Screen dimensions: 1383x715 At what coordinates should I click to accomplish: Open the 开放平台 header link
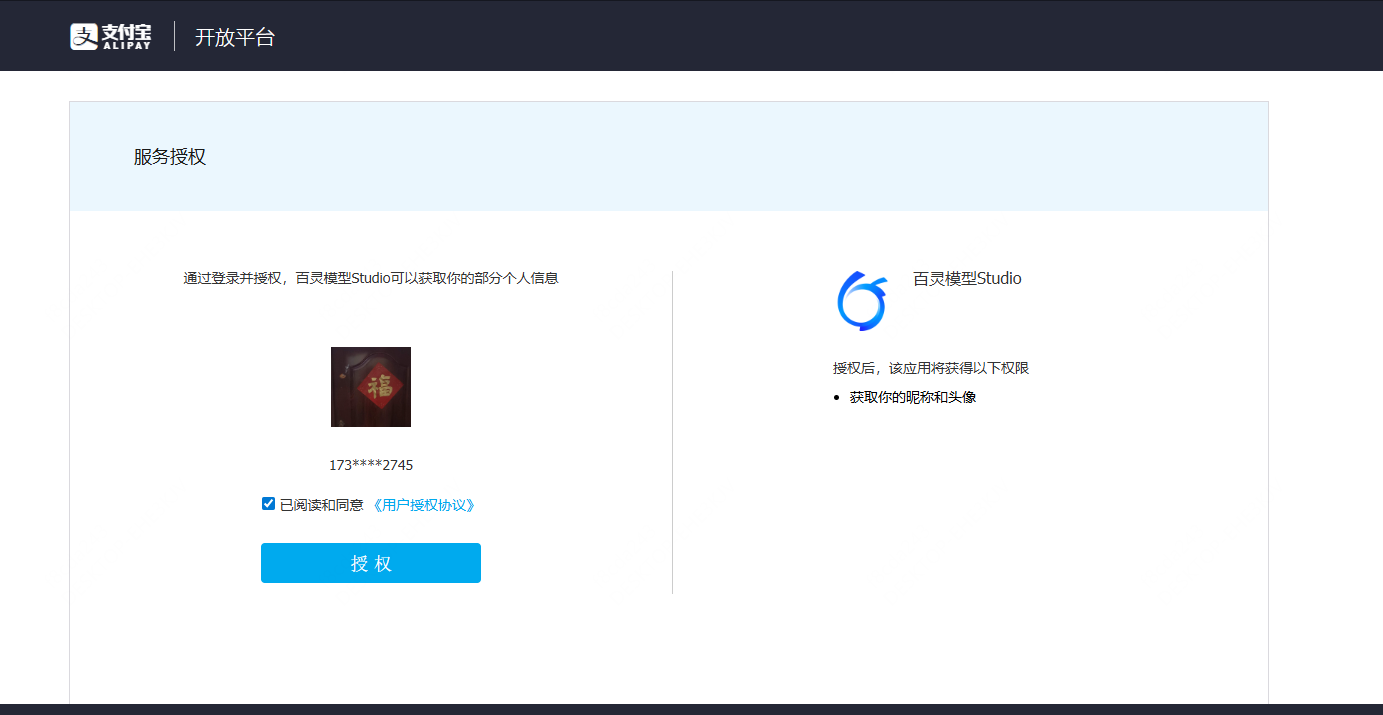click(235, 37)
